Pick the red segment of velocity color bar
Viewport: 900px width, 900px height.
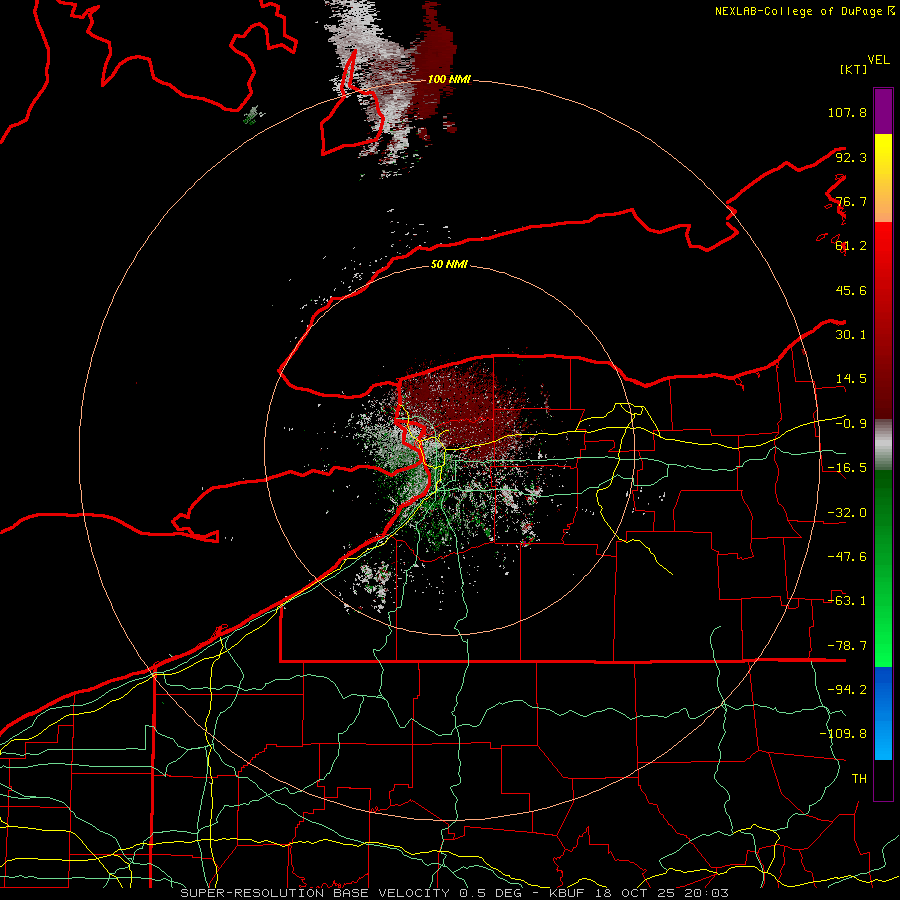point(883,320)
